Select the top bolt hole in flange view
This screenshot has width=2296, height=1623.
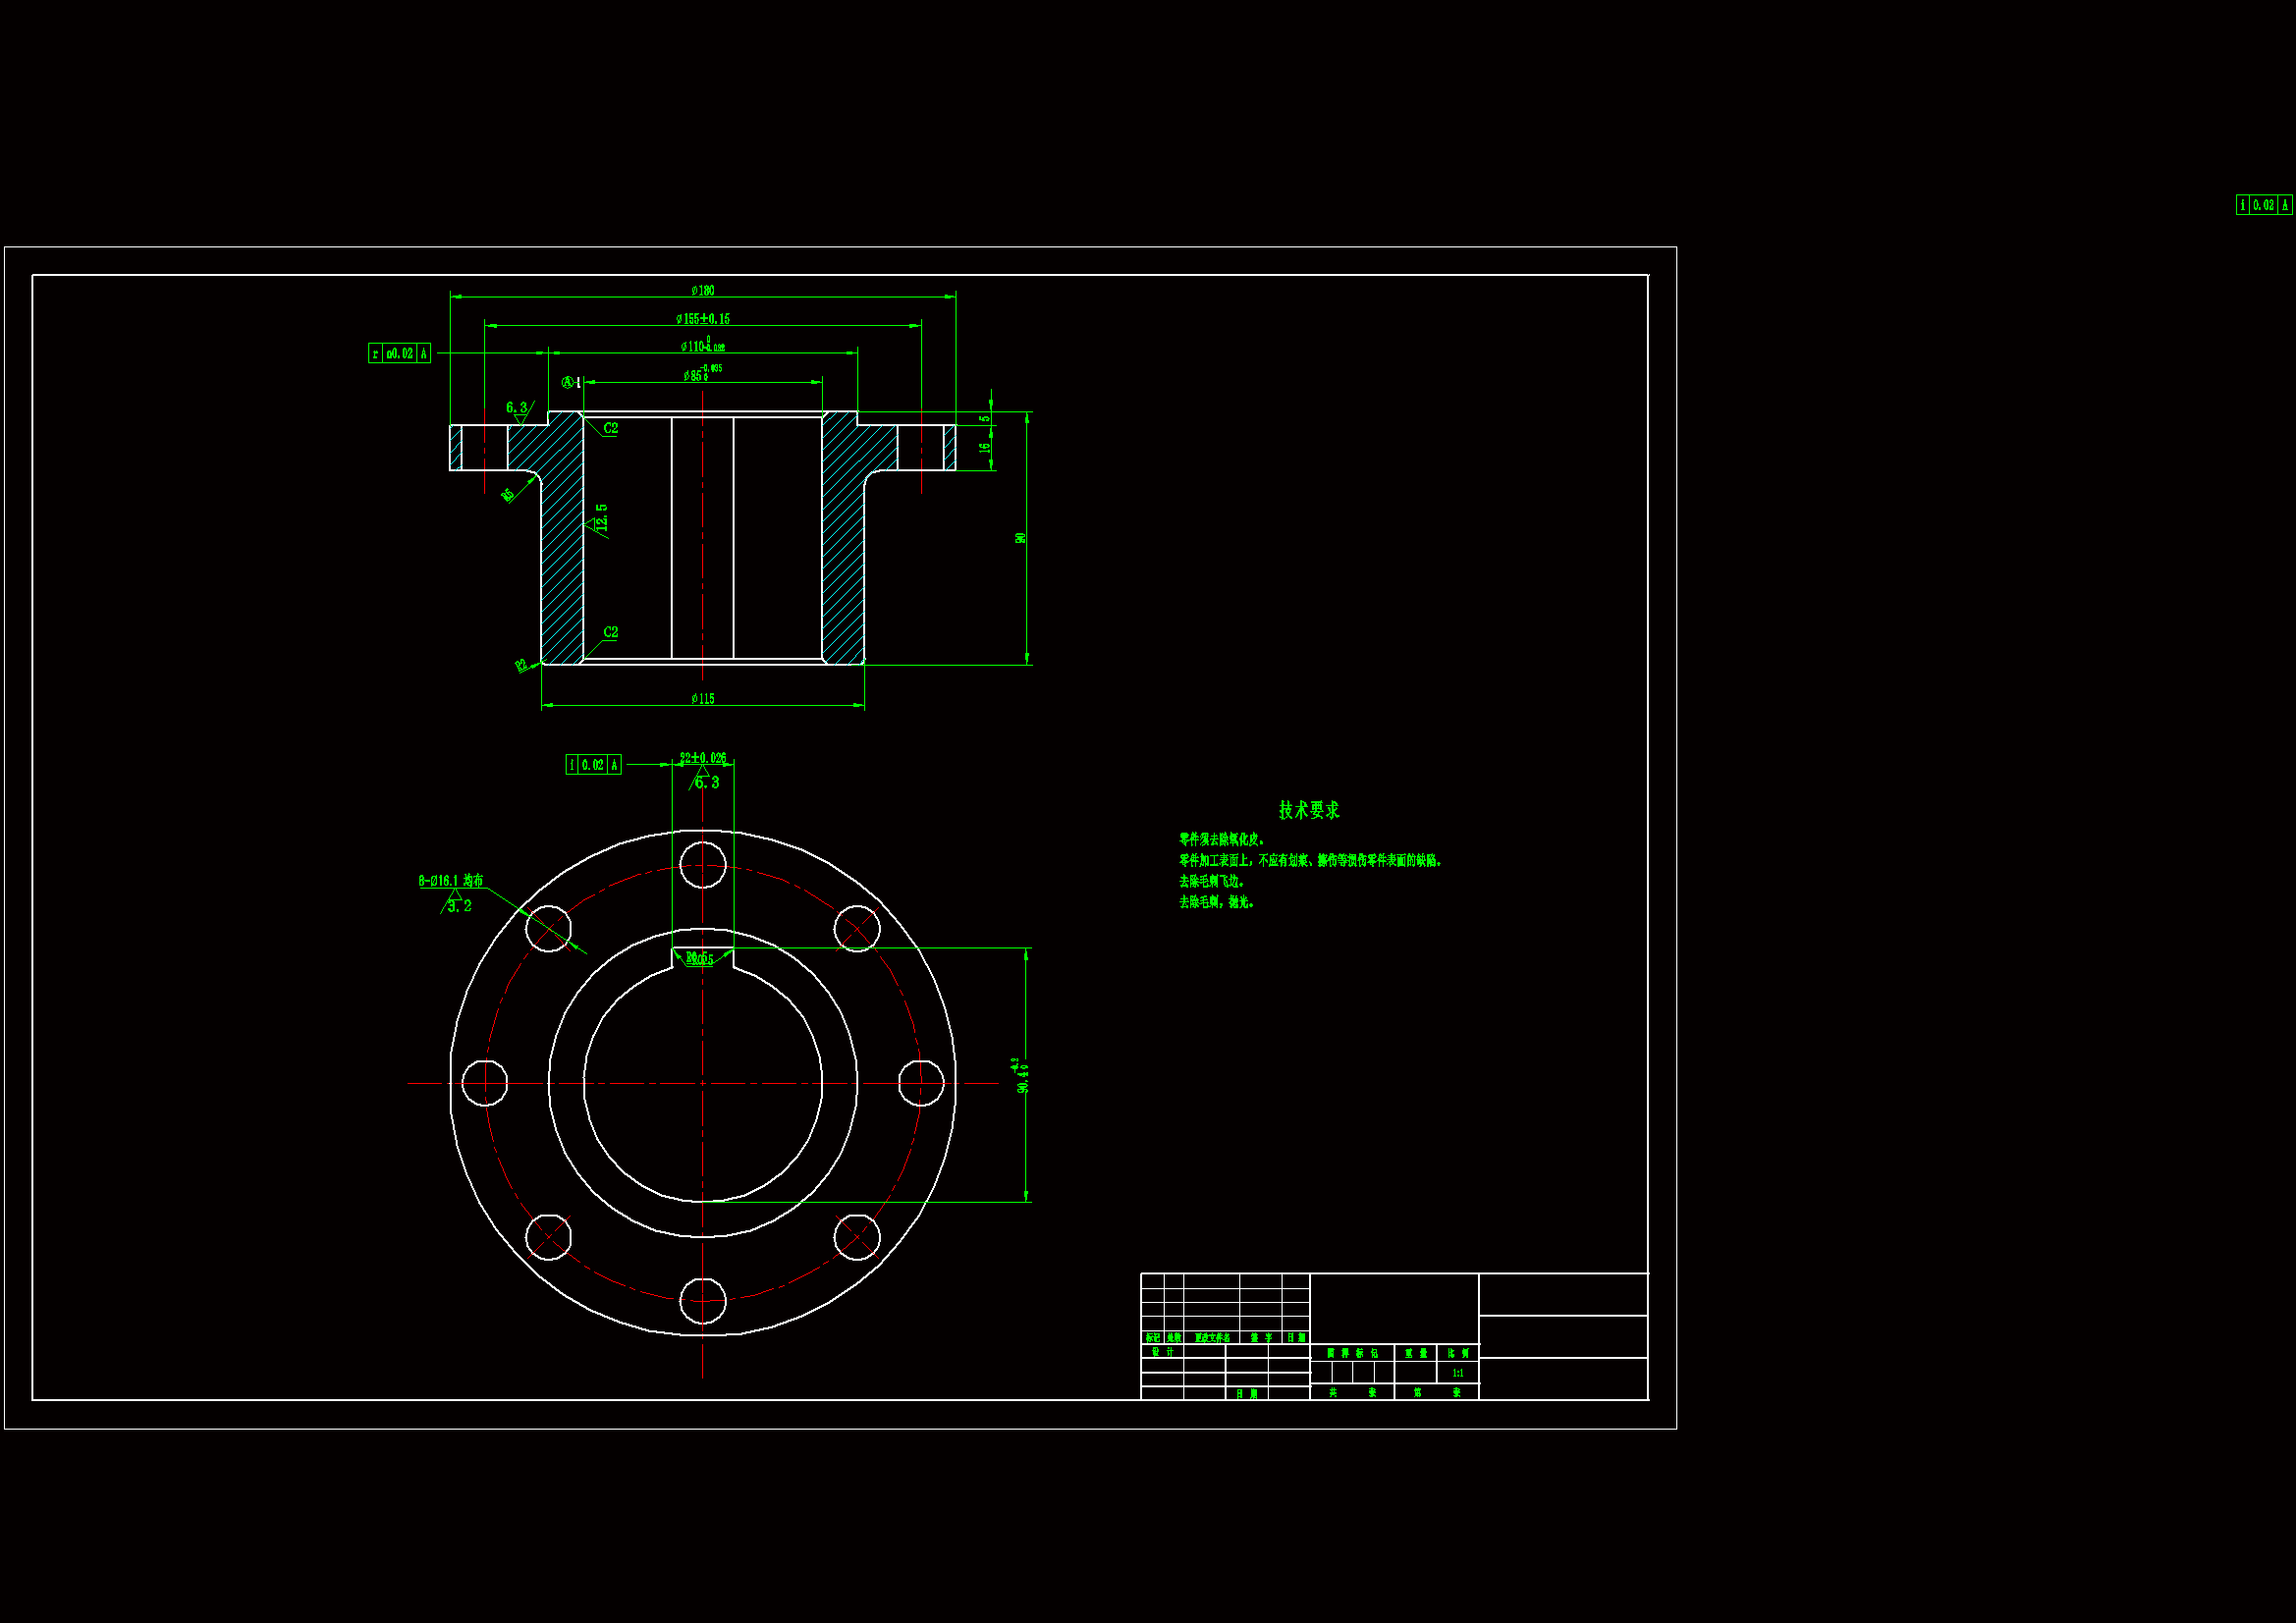[x=702, y=865]
